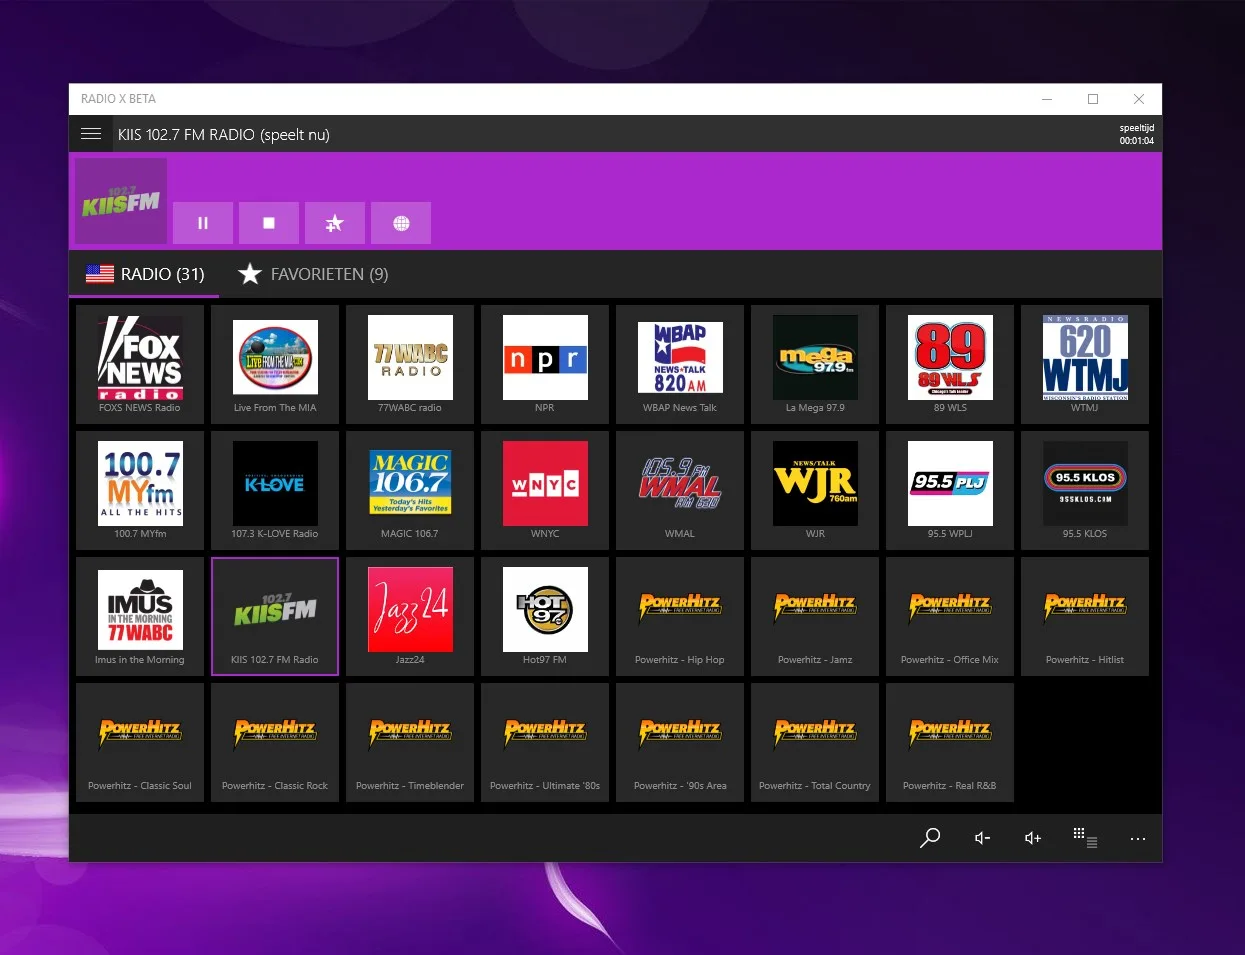Play the FOXS NEWS Radio station

tap(140, 364)
